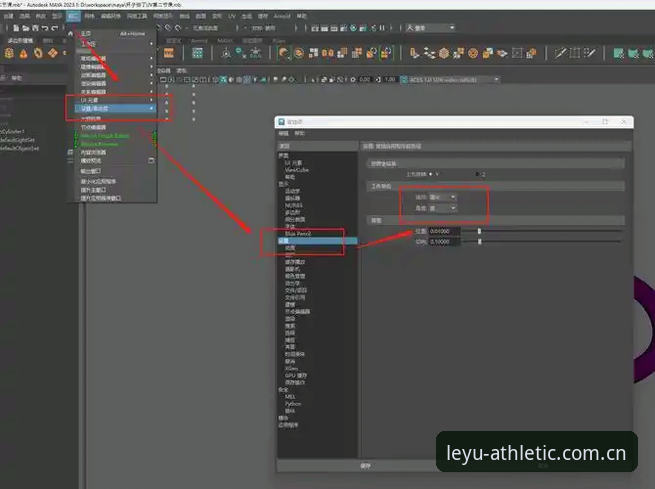Select UI 元素 in Preferences category list

point(294,163)
